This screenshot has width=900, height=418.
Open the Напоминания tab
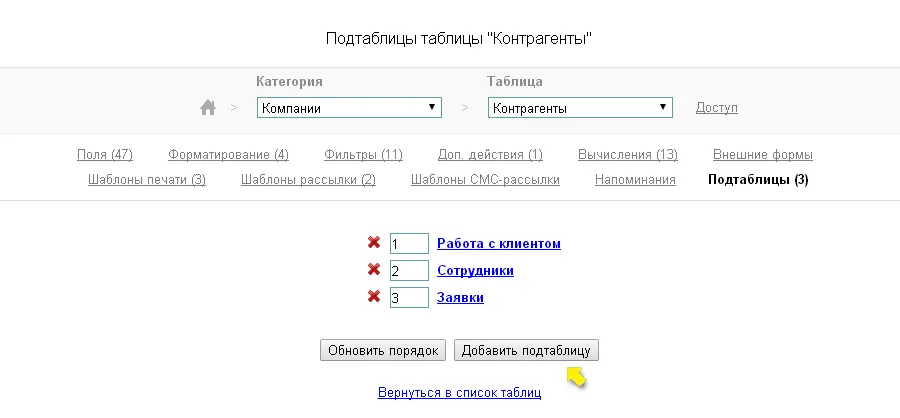pyautogui.click(x=635, y=180)
